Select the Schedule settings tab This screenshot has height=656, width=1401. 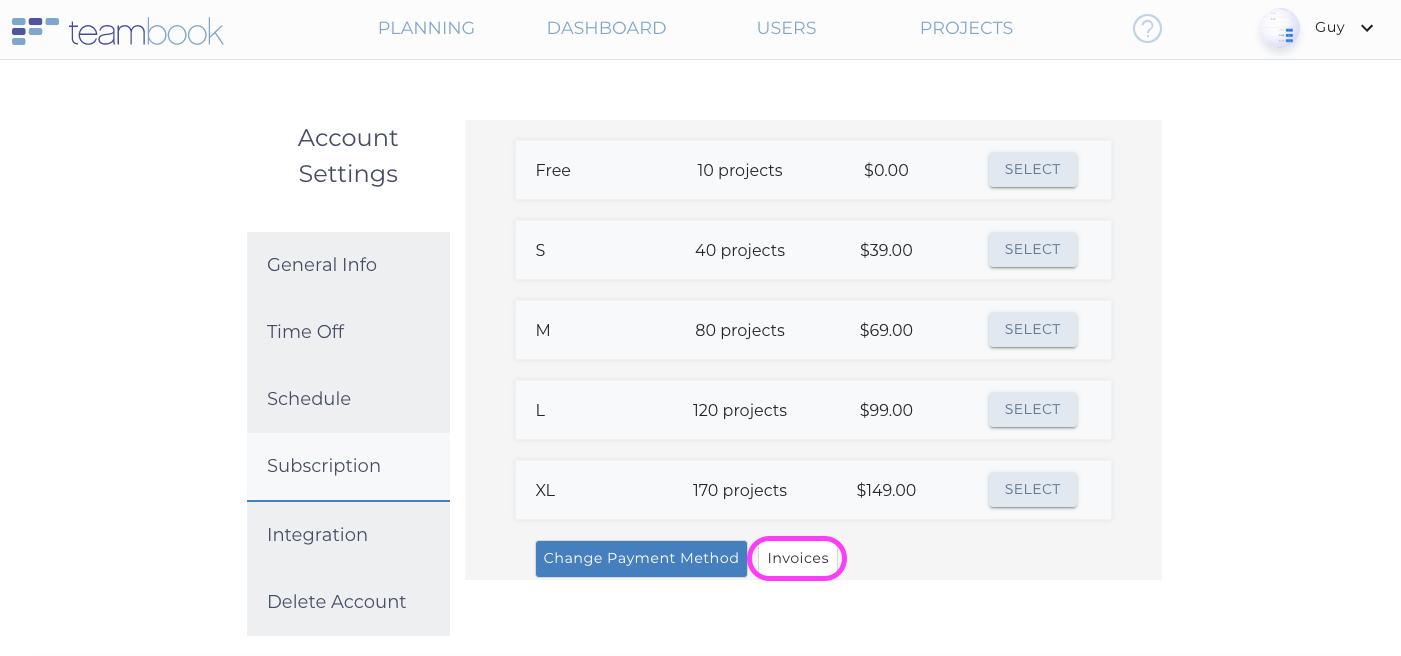(309, 399)
